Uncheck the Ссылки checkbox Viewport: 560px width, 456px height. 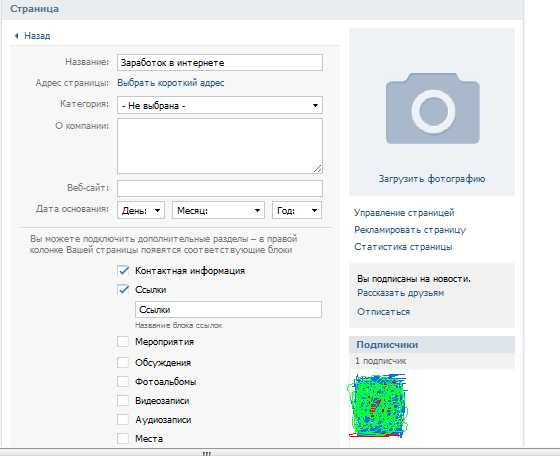pyautogui.click(x=123, y=289)
